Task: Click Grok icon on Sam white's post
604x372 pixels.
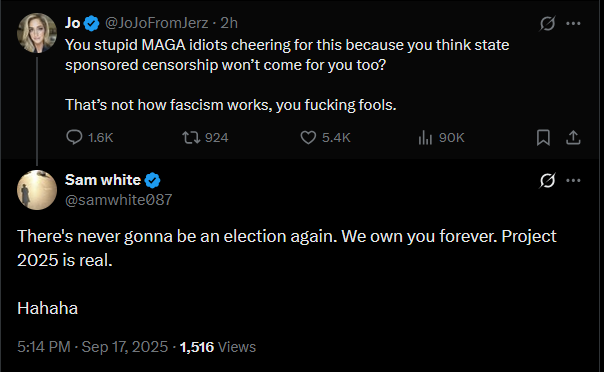Action: [x=547, y=180]
